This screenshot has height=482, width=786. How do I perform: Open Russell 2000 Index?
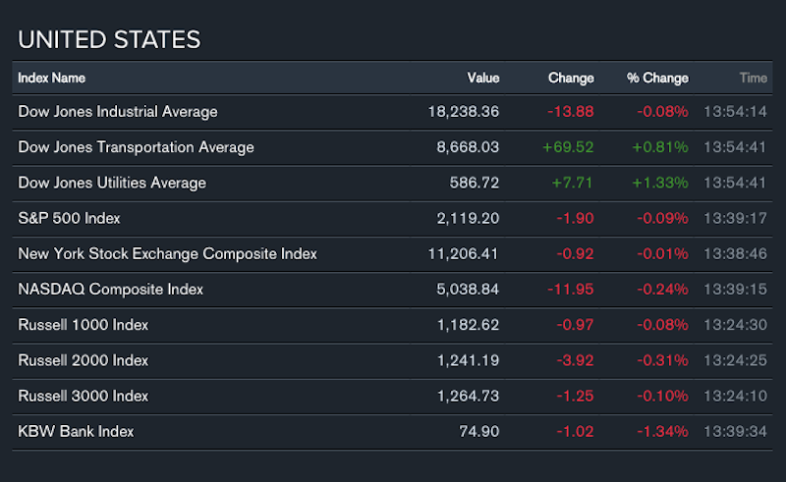[83, 361]
